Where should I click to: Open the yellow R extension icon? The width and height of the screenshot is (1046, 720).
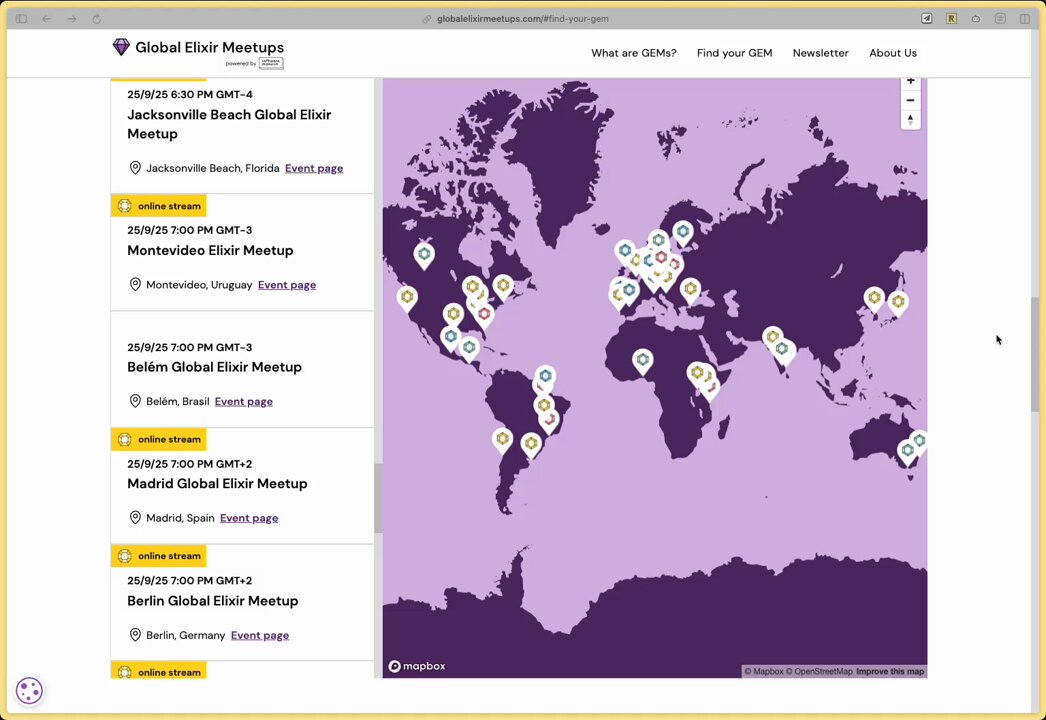(x=951, y=19)
